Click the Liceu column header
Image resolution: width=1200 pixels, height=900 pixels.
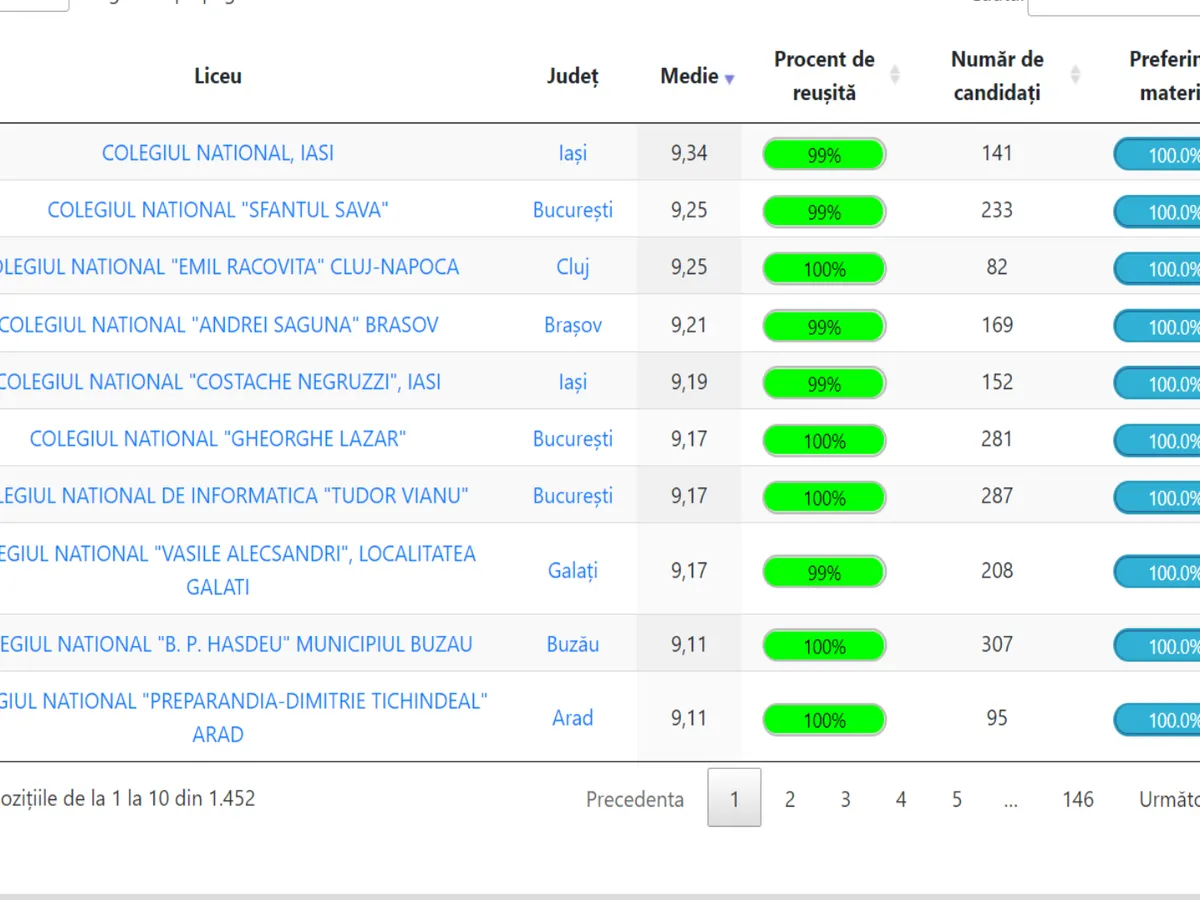tap(218, 76)
